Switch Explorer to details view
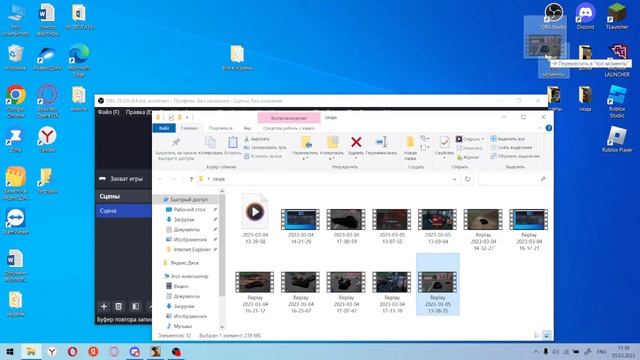This screenshot has height=360, width=640. point(537,336)
